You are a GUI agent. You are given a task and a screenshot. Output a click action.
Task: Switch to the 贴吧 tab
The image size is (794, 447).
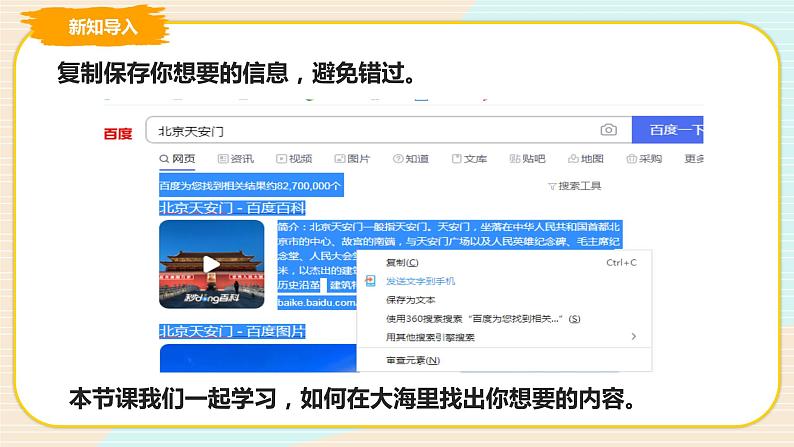click(x=526, y=158)
